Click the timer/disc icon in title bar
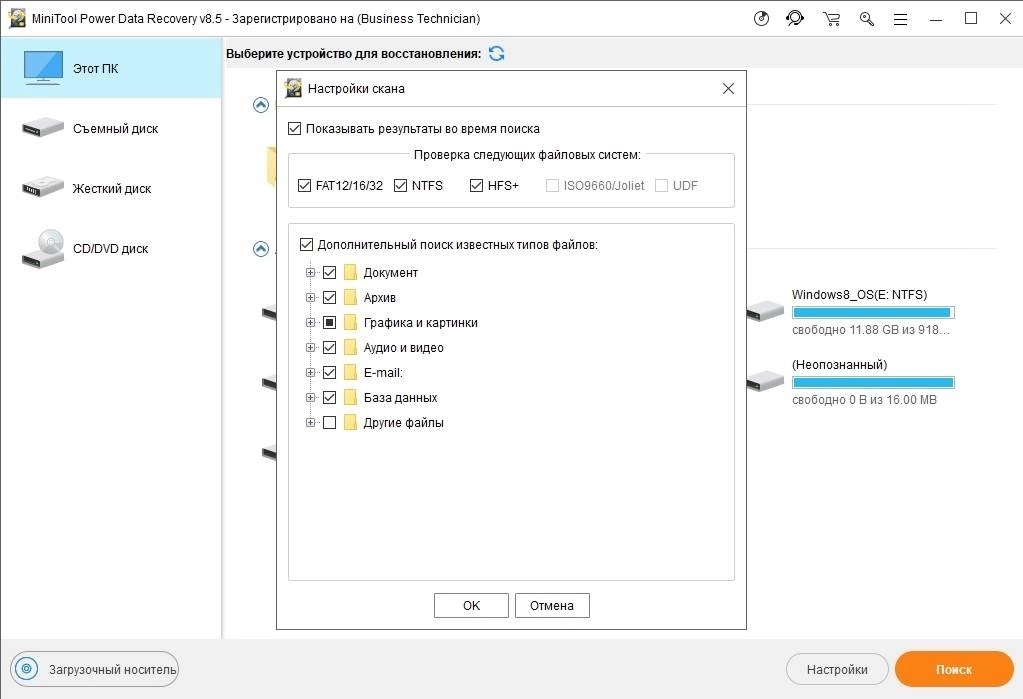 click(761, 18)
